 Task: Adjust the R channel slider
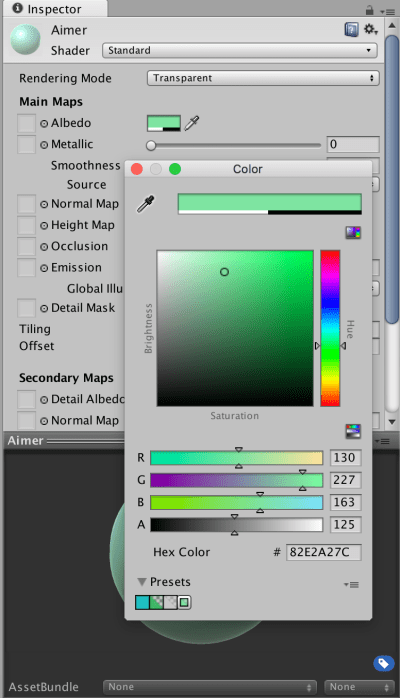coord(236,458)
